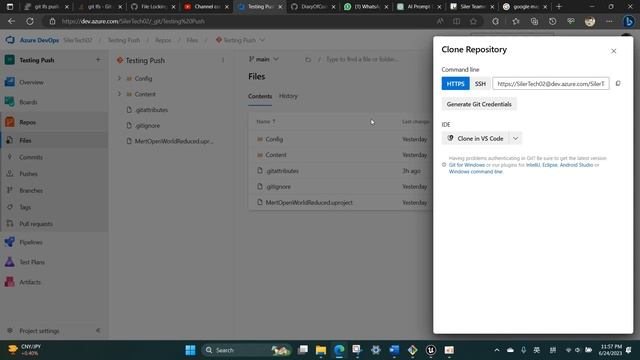Open the Content folder in file list
This screenshot has width=640, height=360.
click(x=276, y=155)
